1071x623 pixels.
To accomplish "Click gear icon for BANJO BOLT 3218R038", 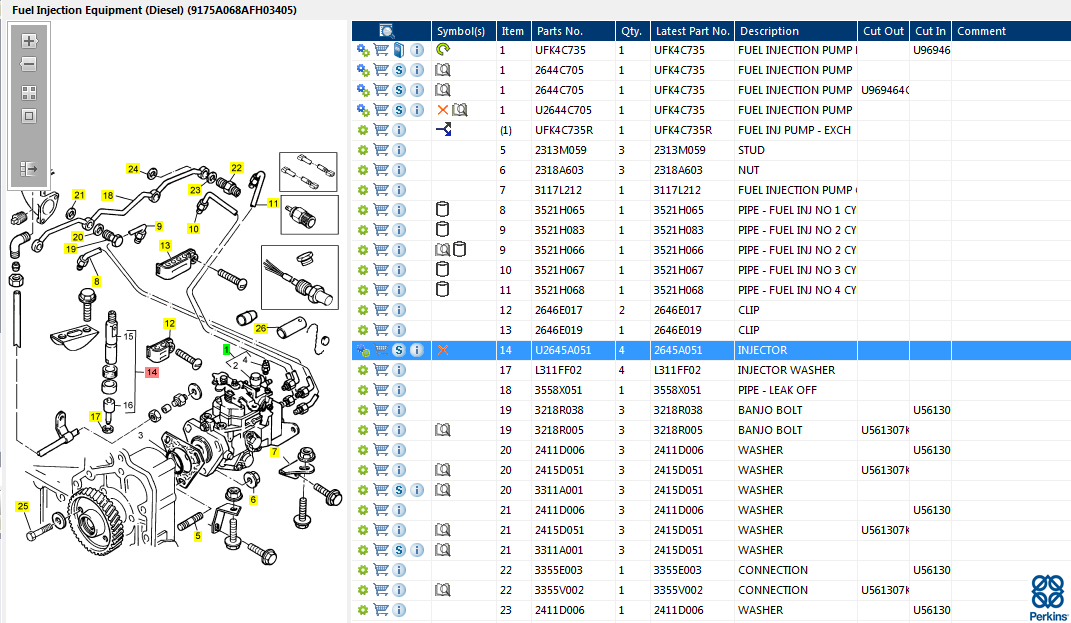I will pos(363,410).
